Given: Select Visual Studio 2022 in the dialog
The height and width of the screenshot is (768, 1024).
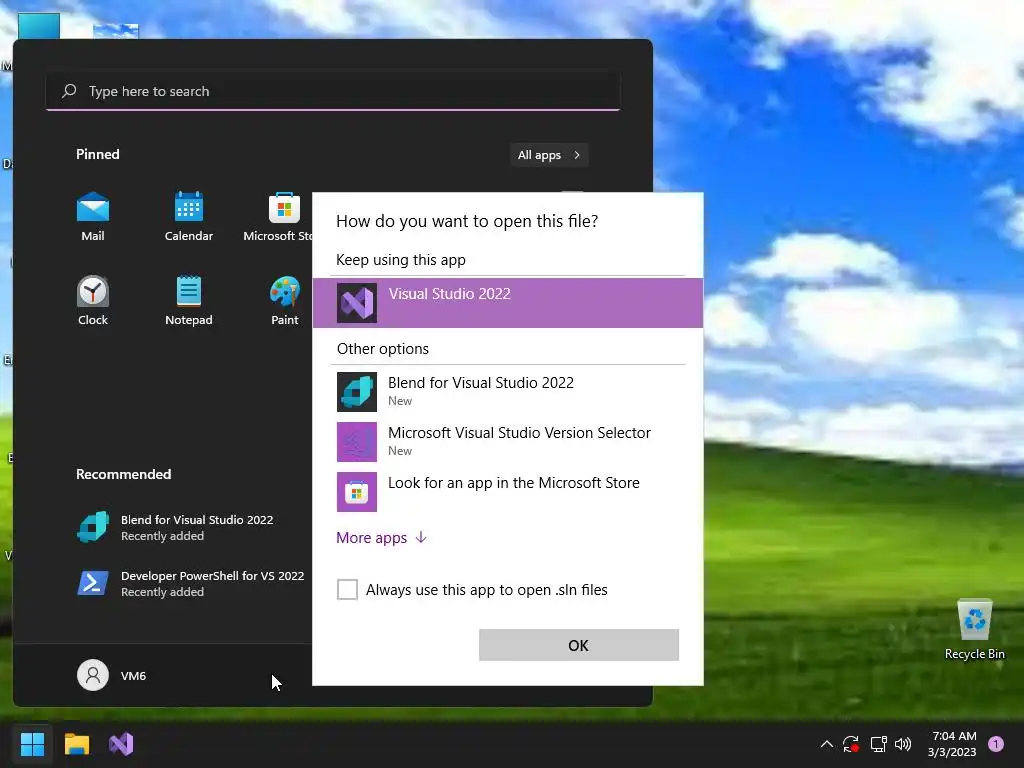Looking at the screenshot, I should [x=507, y=302].
